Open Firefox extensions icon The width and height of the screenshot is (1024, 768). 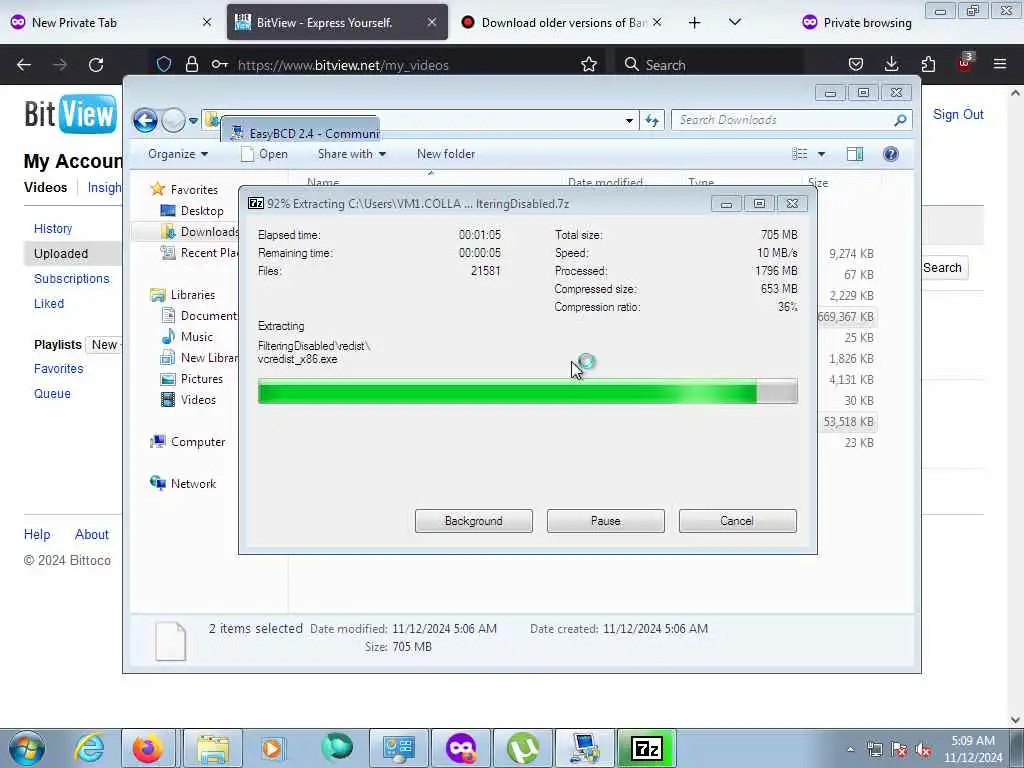click(x=928, y=64)
